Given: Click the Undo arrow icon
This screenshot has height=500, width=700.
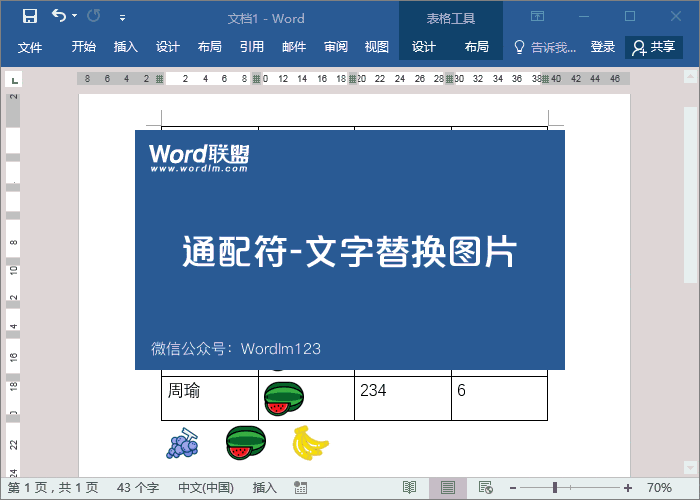Looking at the screenshot, I should (59, 16).
